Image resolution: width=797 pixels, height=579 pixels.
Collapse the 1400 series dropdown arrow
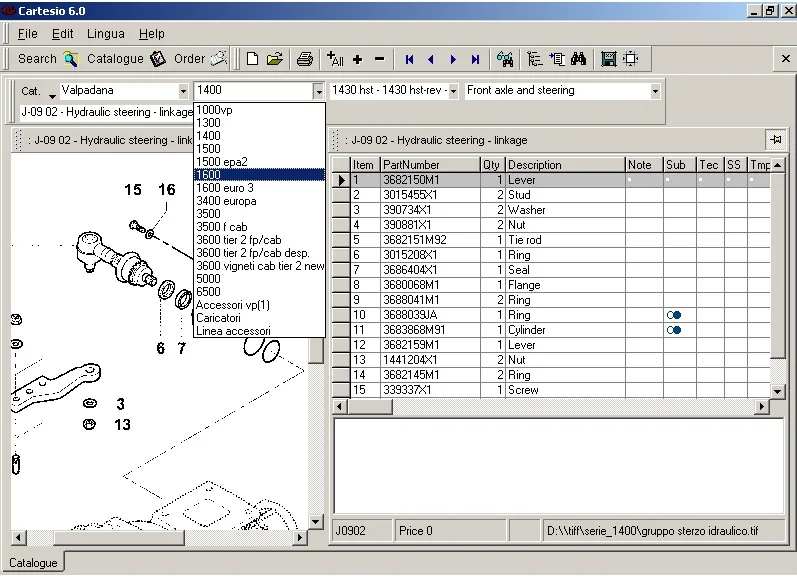click(319, 92)
